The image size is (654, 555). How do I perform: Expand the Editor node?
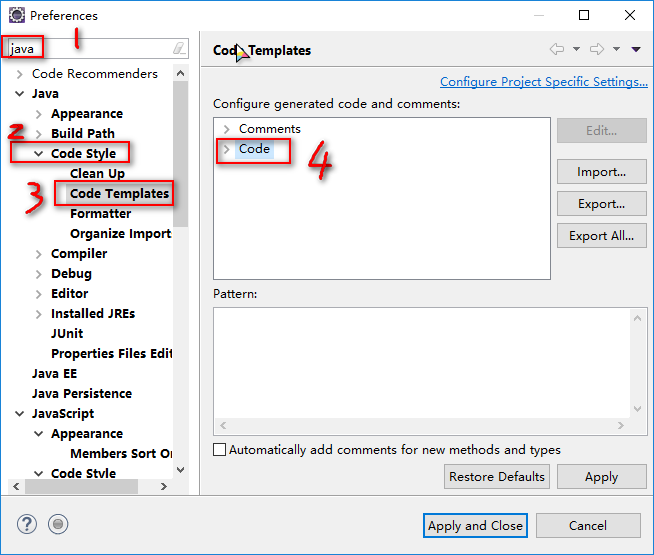[x=38, y=294]
